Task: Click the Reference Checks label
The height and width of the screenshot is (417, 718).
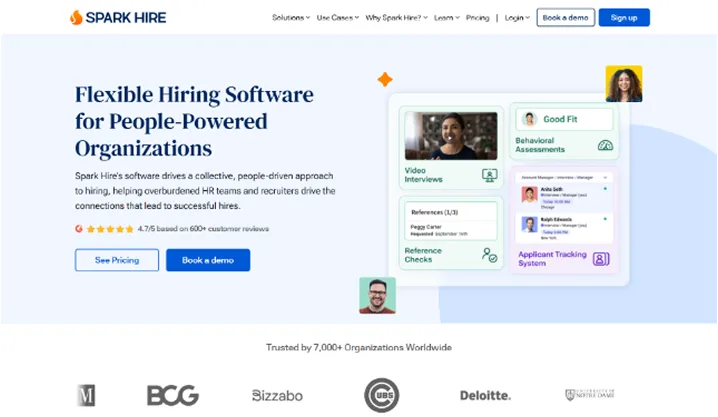Action: 423,255
